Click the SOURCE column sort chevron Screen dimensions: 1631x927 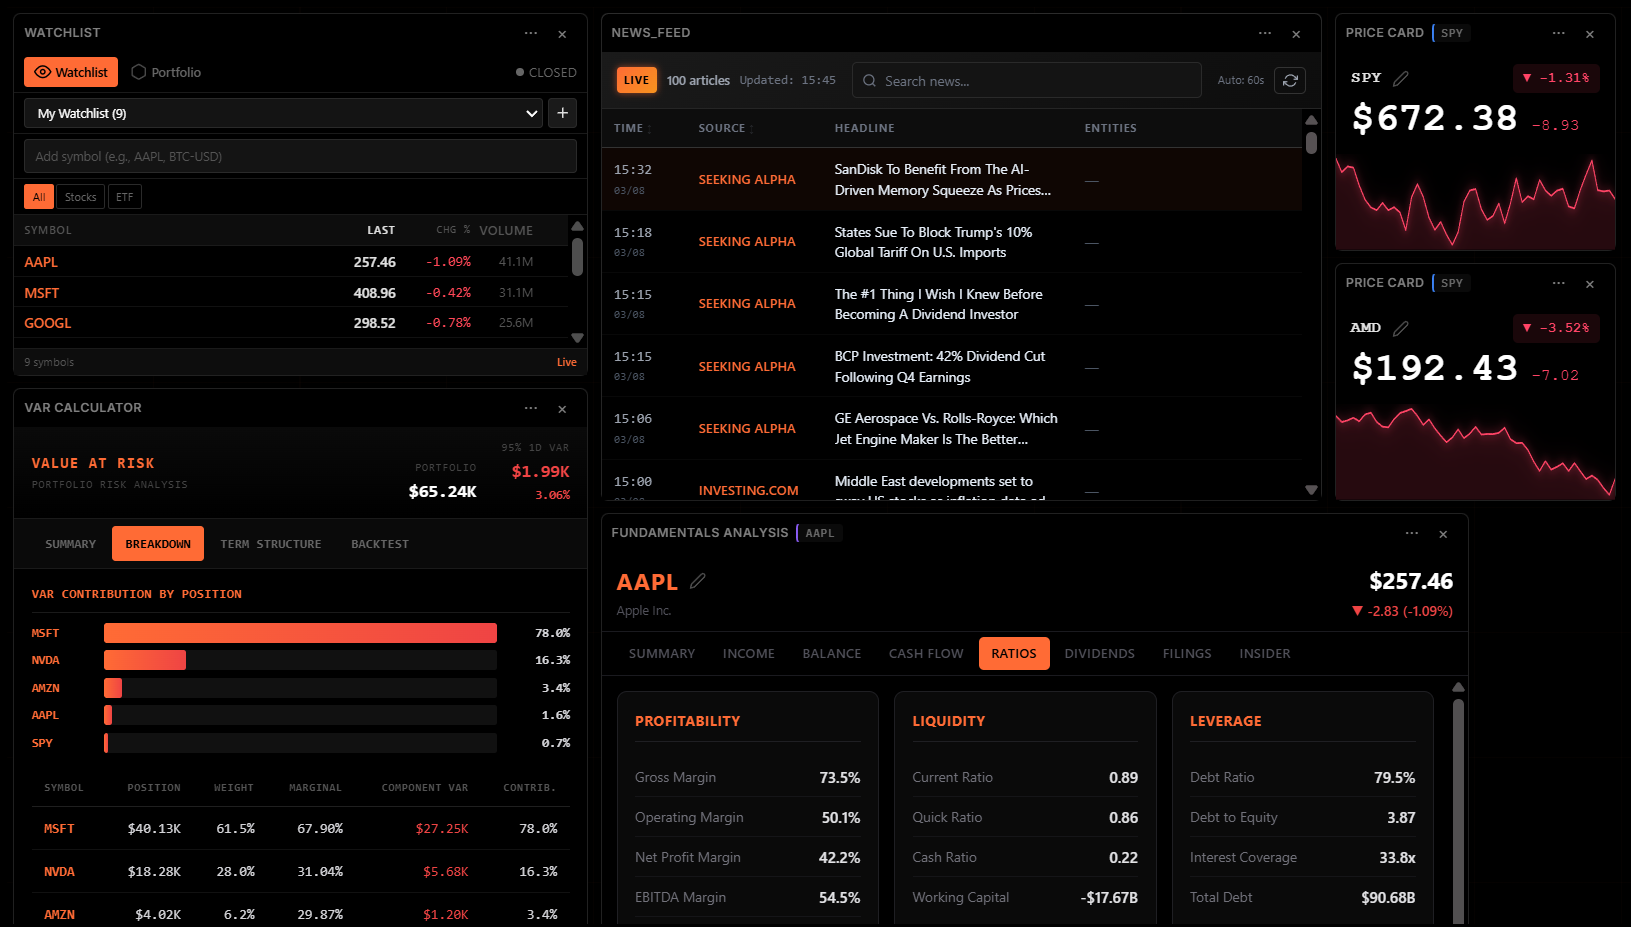coord(751,128)
